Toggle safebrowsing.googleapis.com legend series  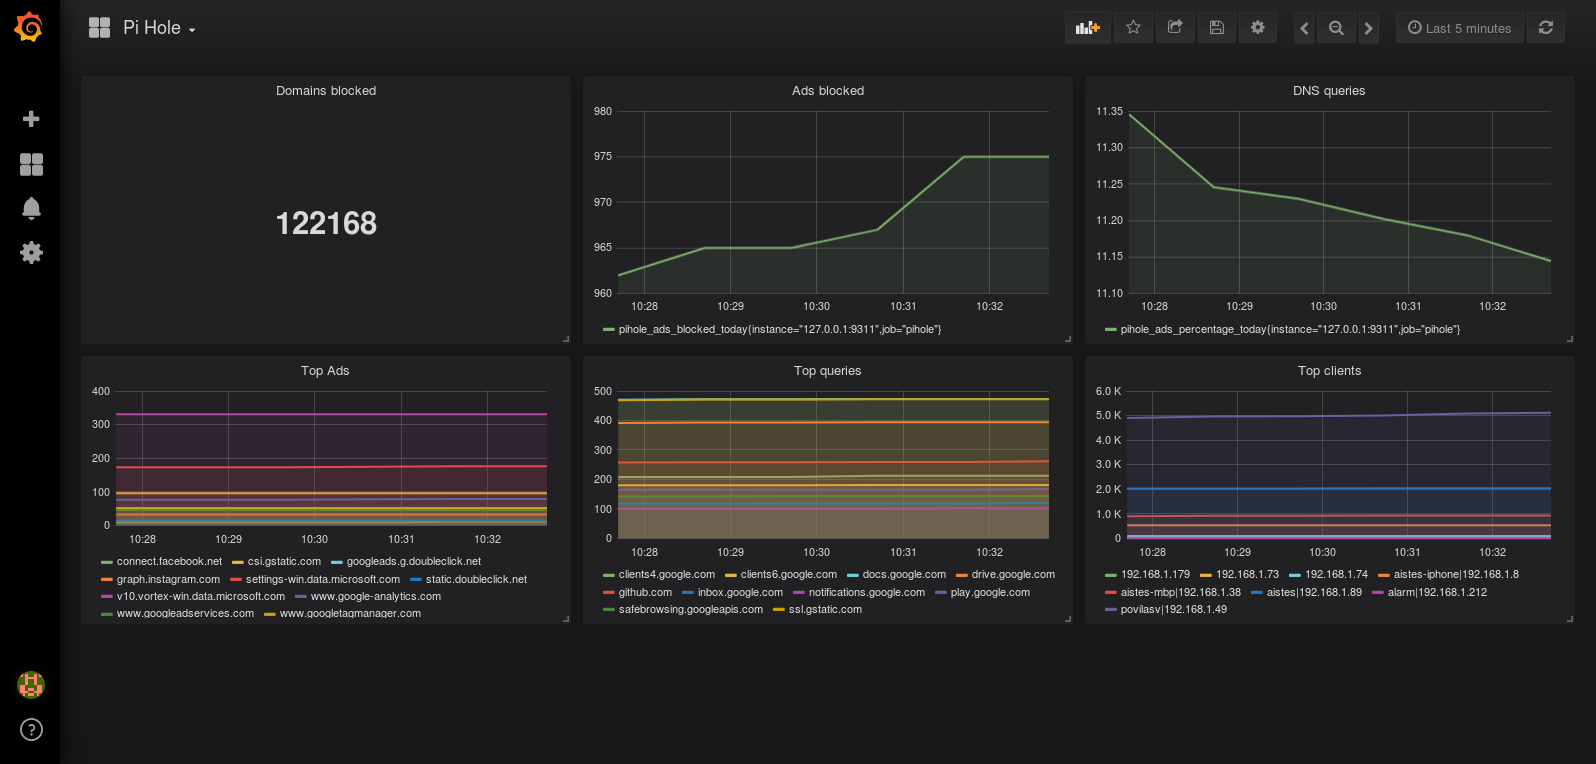pos(690,610)
